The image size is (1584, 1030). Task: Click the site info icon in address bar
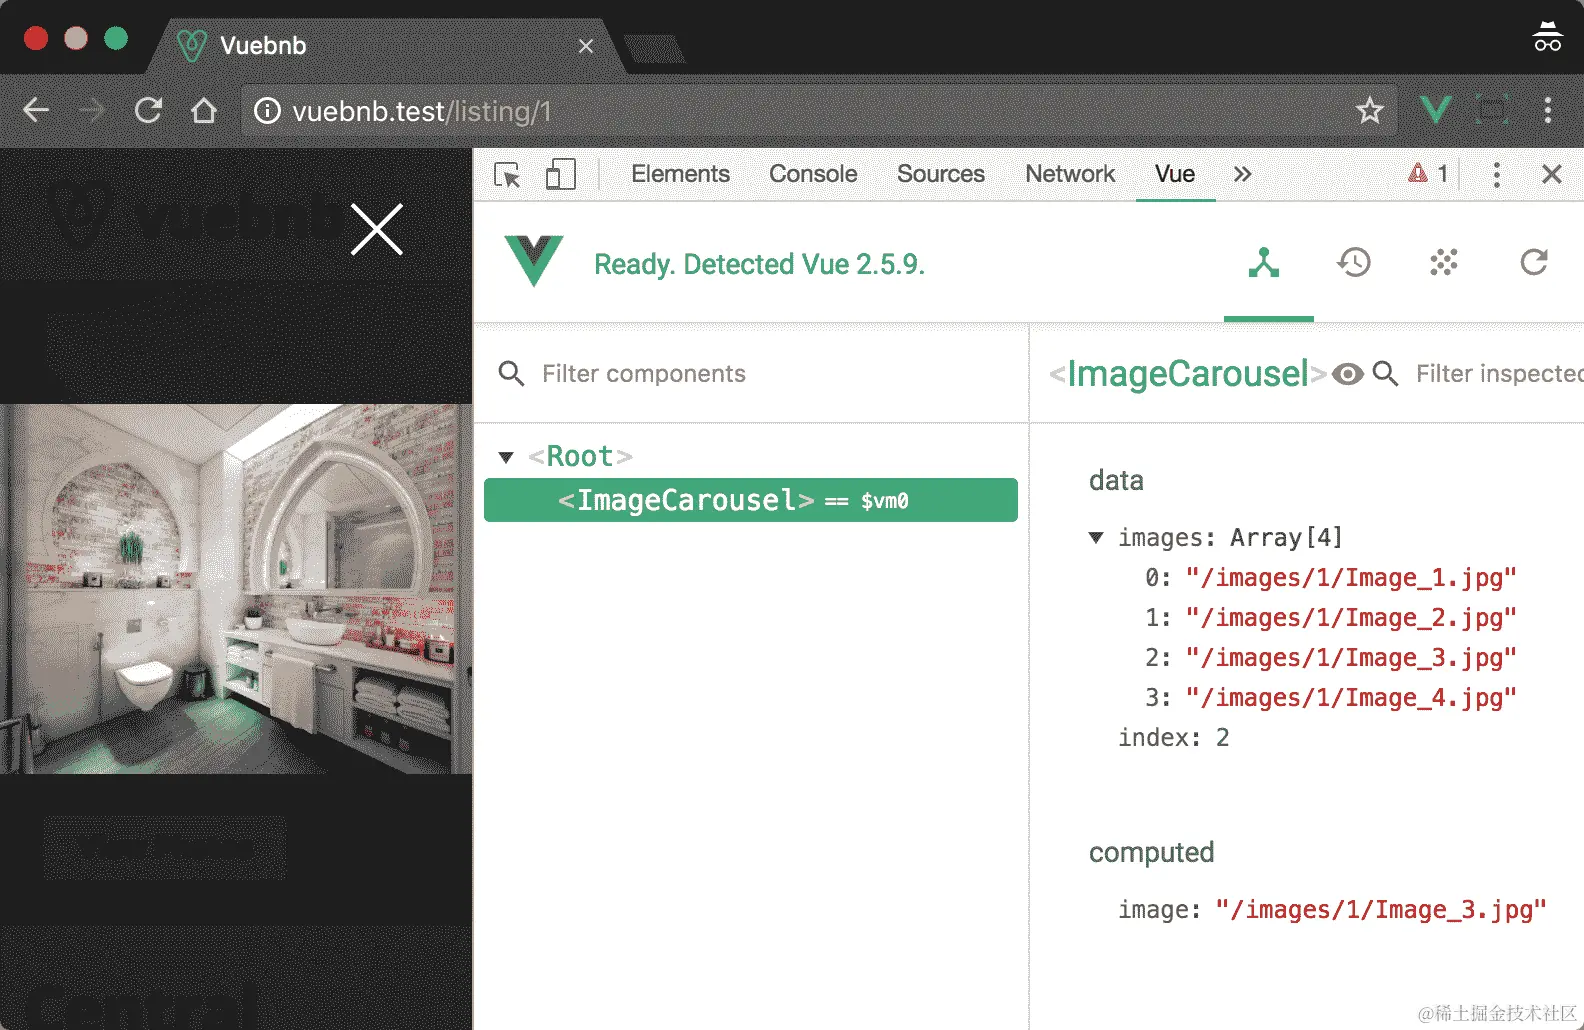point(267,110)
